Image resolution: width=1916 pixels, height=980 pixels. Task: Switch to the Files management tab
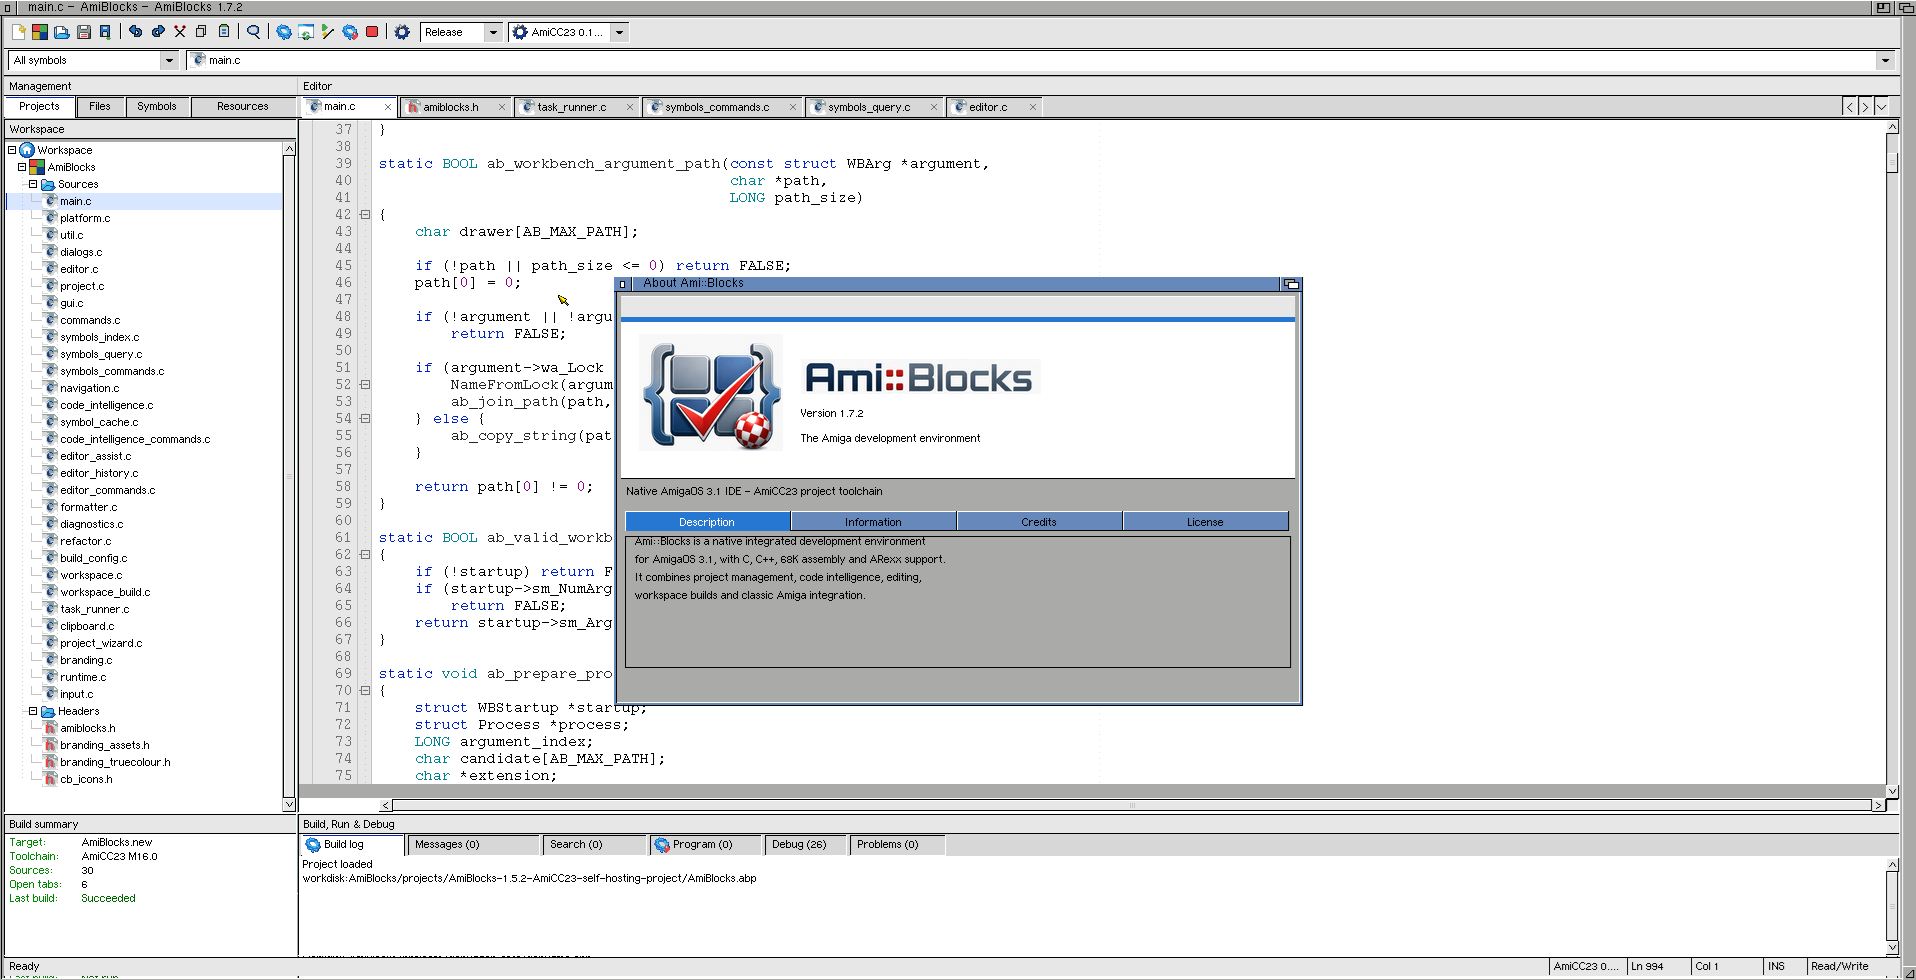(100, 106)
